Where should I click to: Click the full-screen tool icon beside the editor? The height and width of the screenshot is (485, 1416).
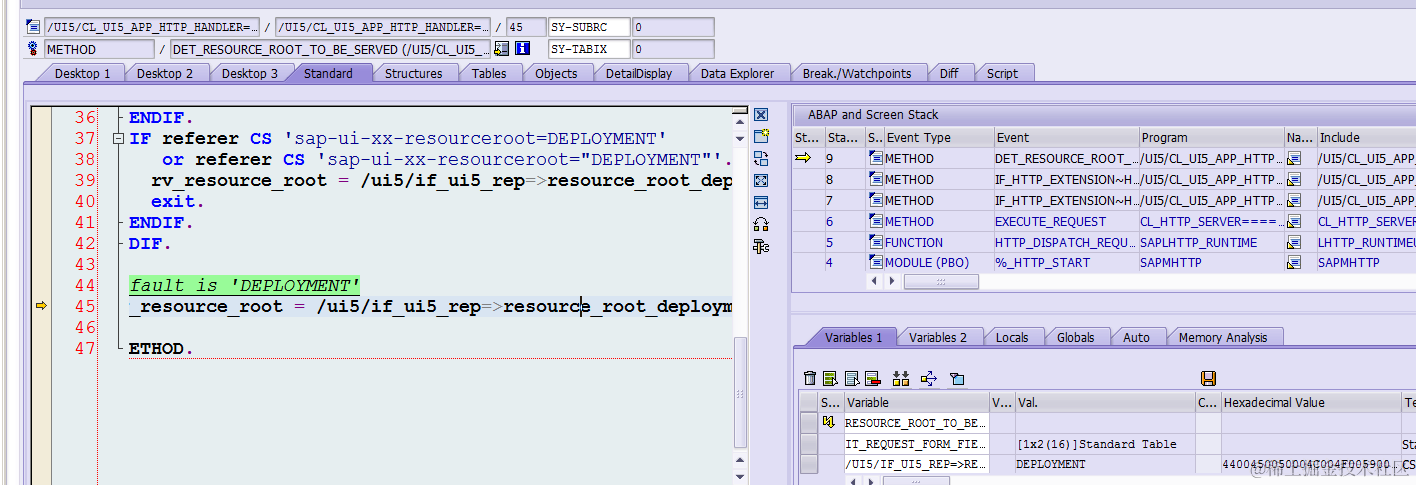click(761, 181)
